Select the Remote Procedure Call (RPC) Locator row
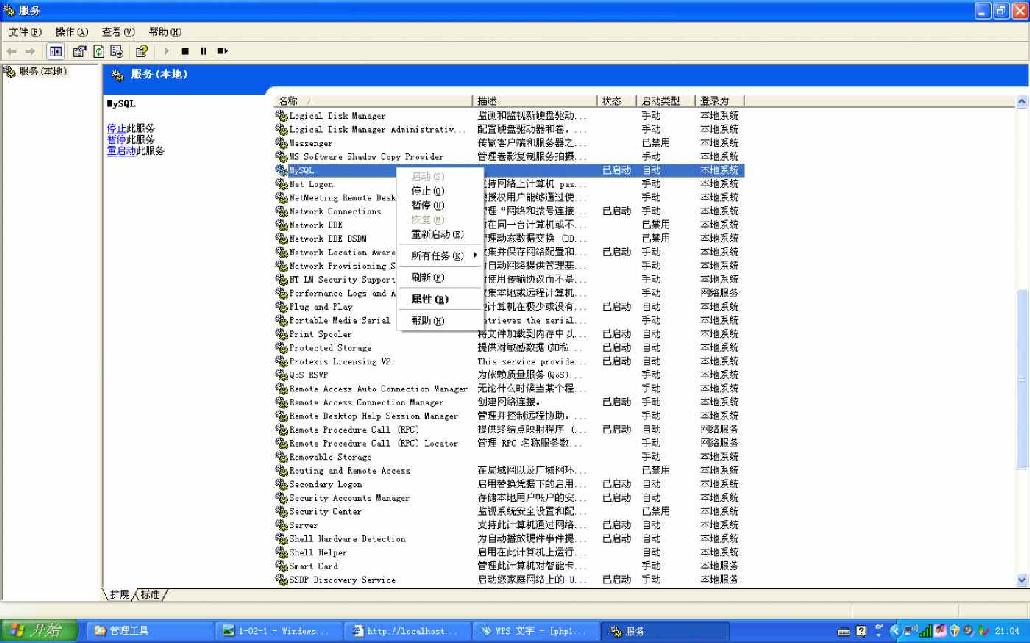This screenshot has height=643, width=1030. click(509, 443)
